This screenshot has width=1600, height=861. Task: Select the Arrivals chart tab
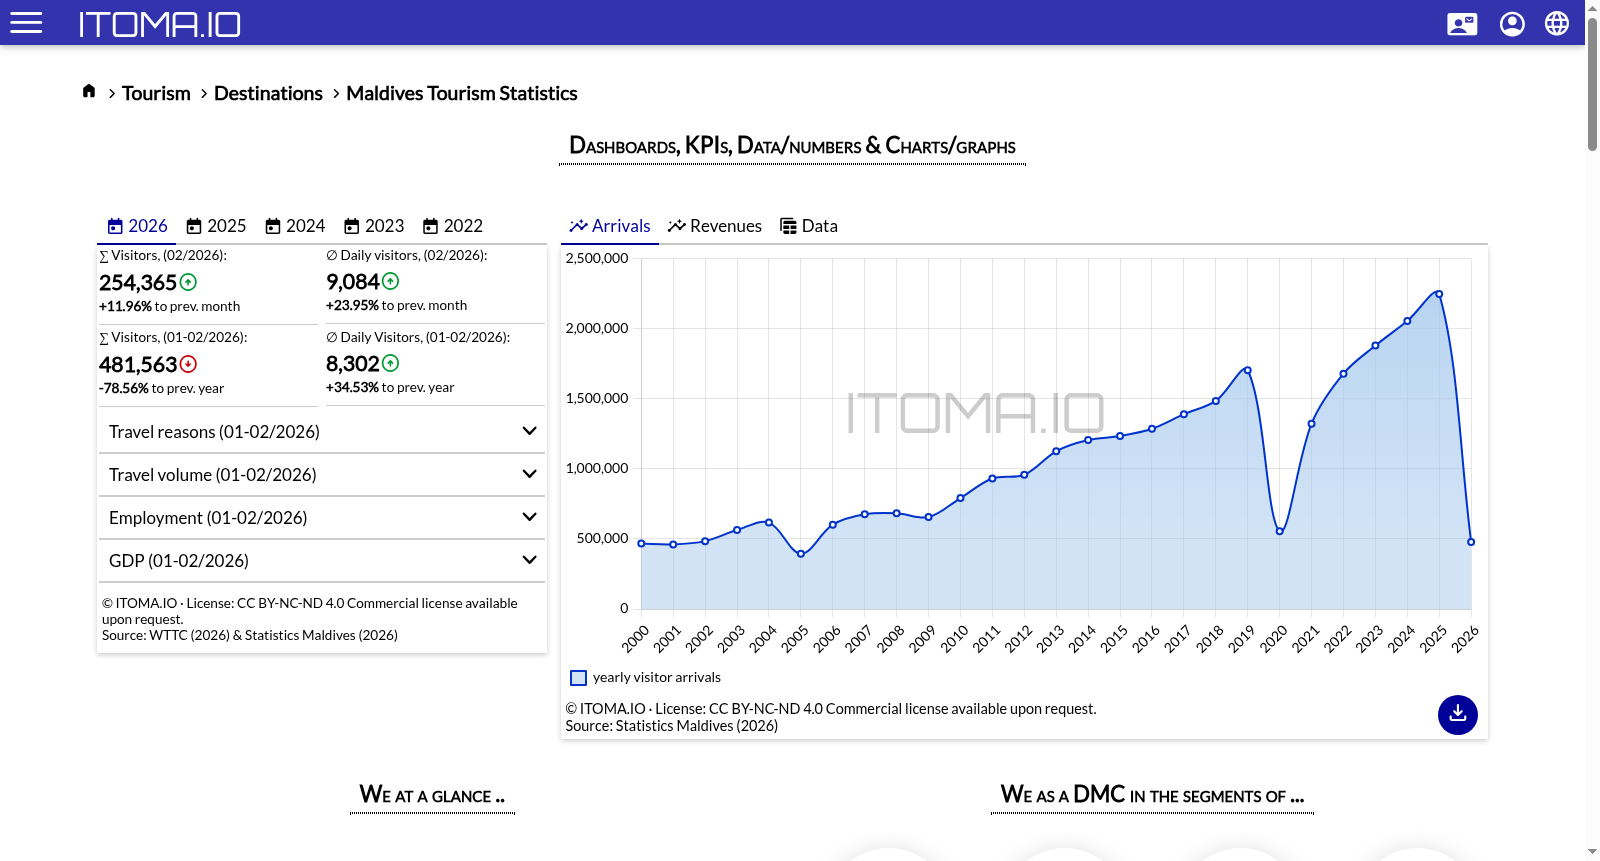click(610, 226)
